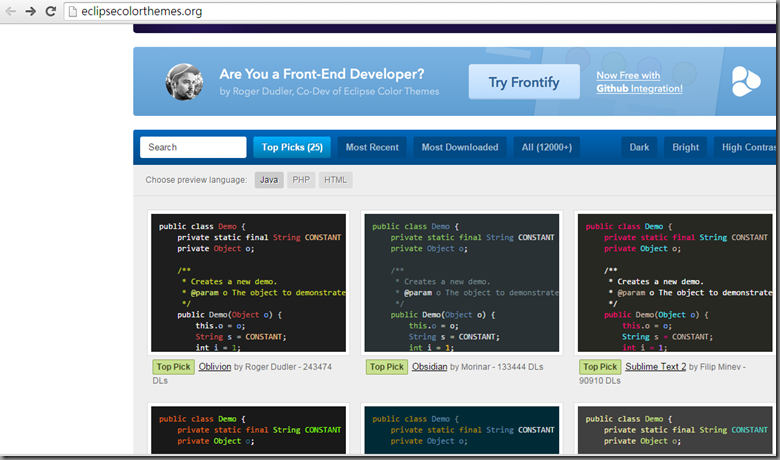
Task: Click the browser back arrow
Action: [x=10, y=11]
